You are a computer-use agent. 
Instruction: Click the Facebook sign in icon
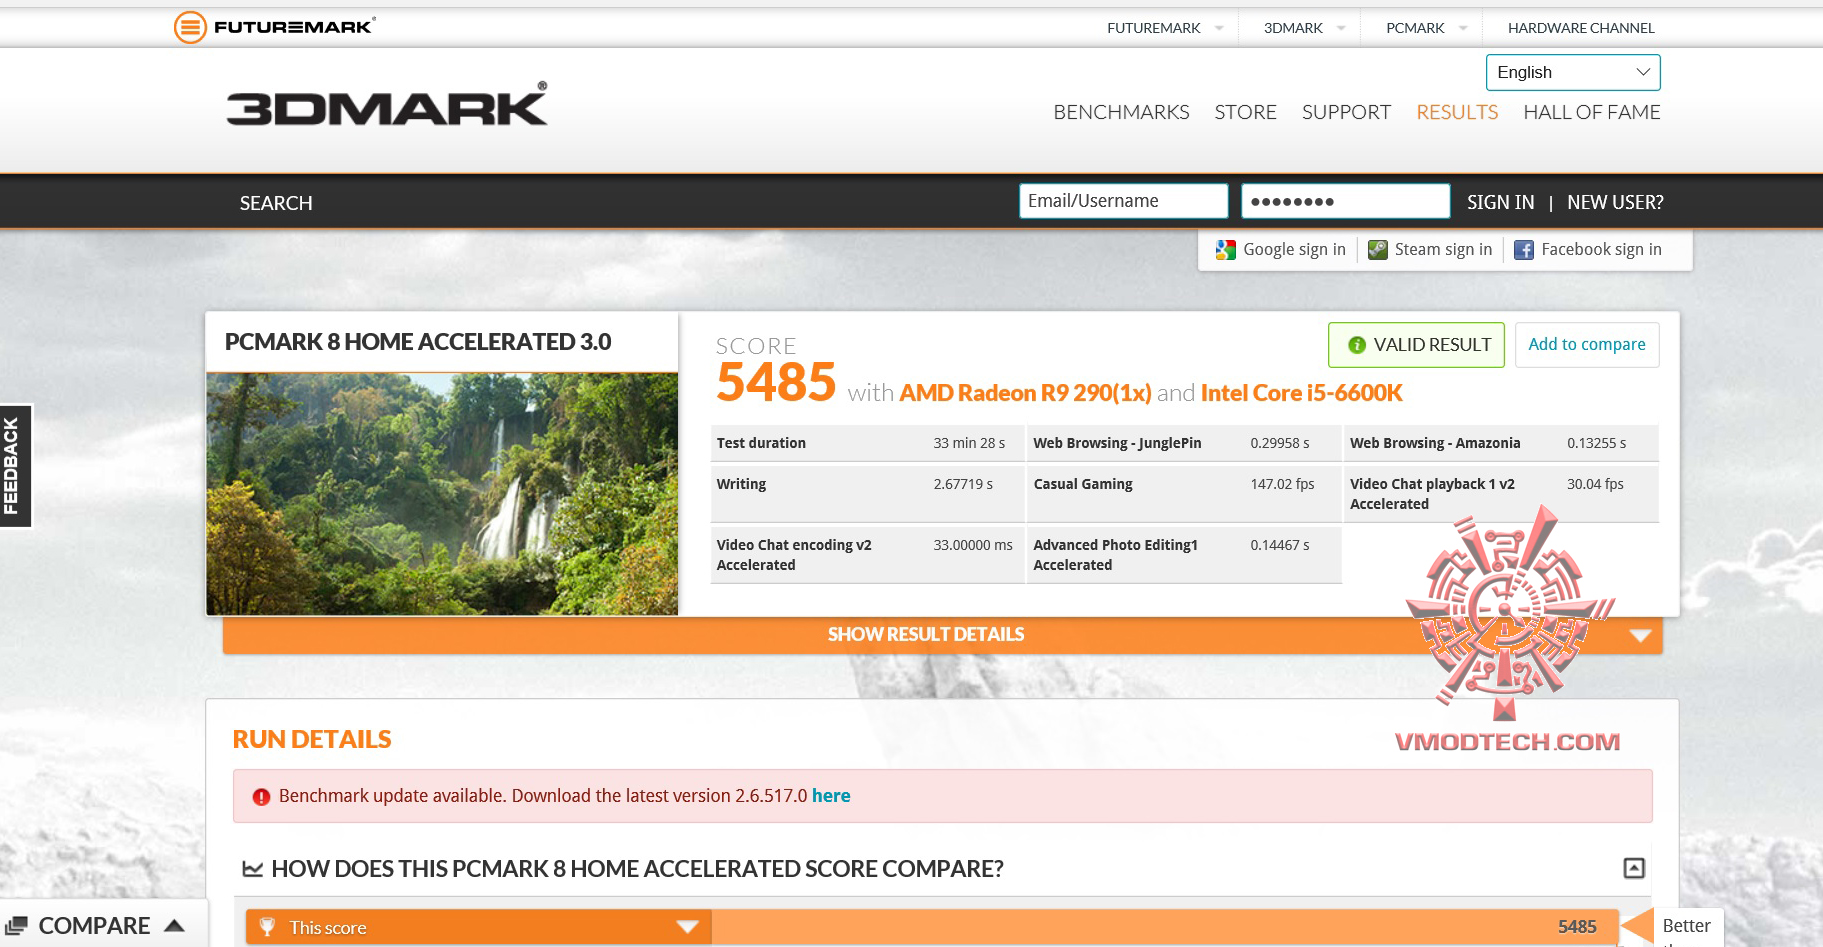(x=1523, y=250)
